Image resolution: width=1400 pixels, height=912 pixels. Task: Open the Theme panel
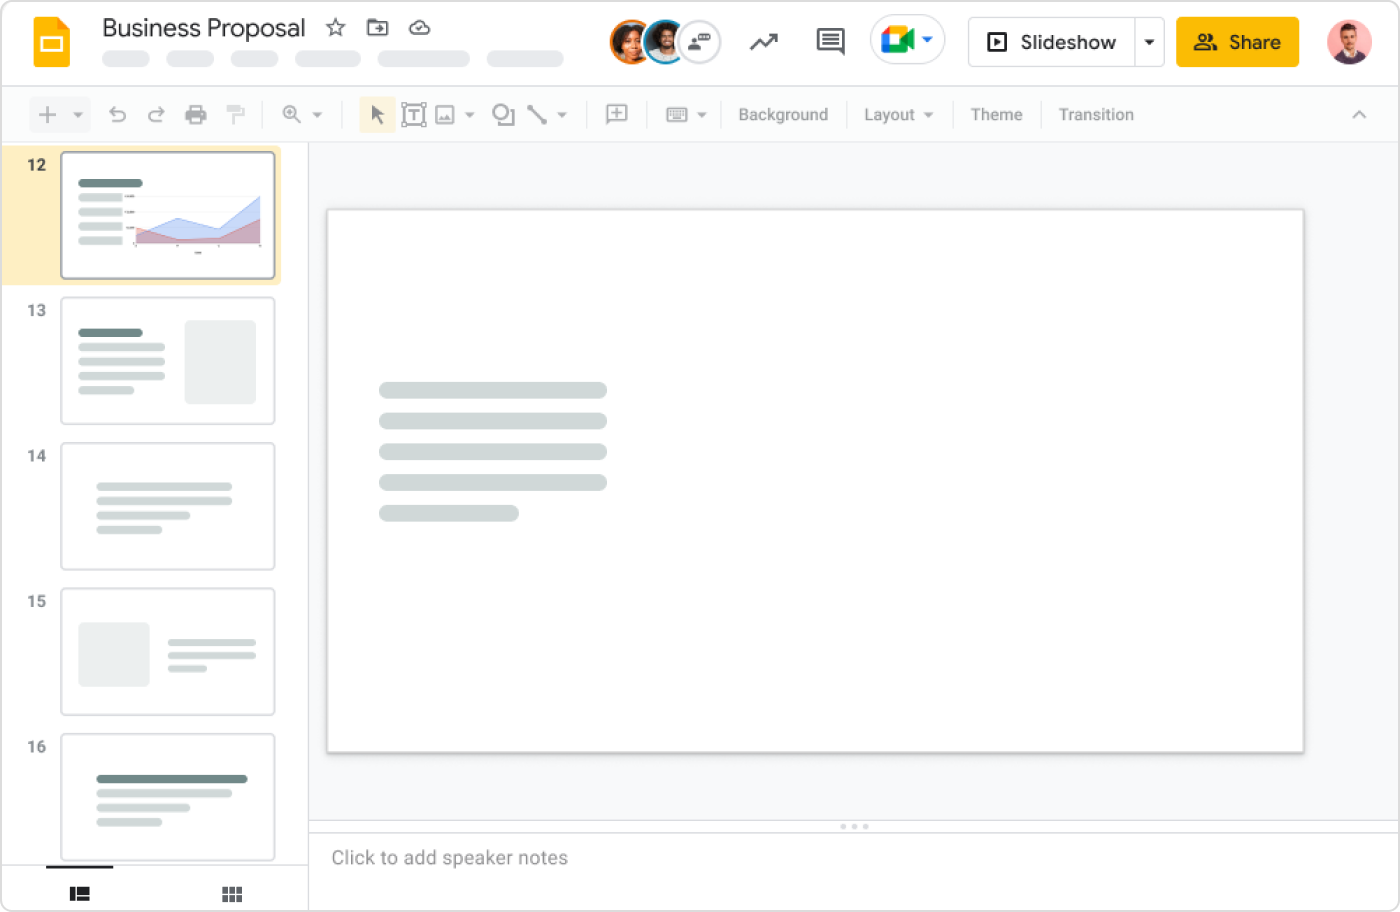tap(996, 115)
